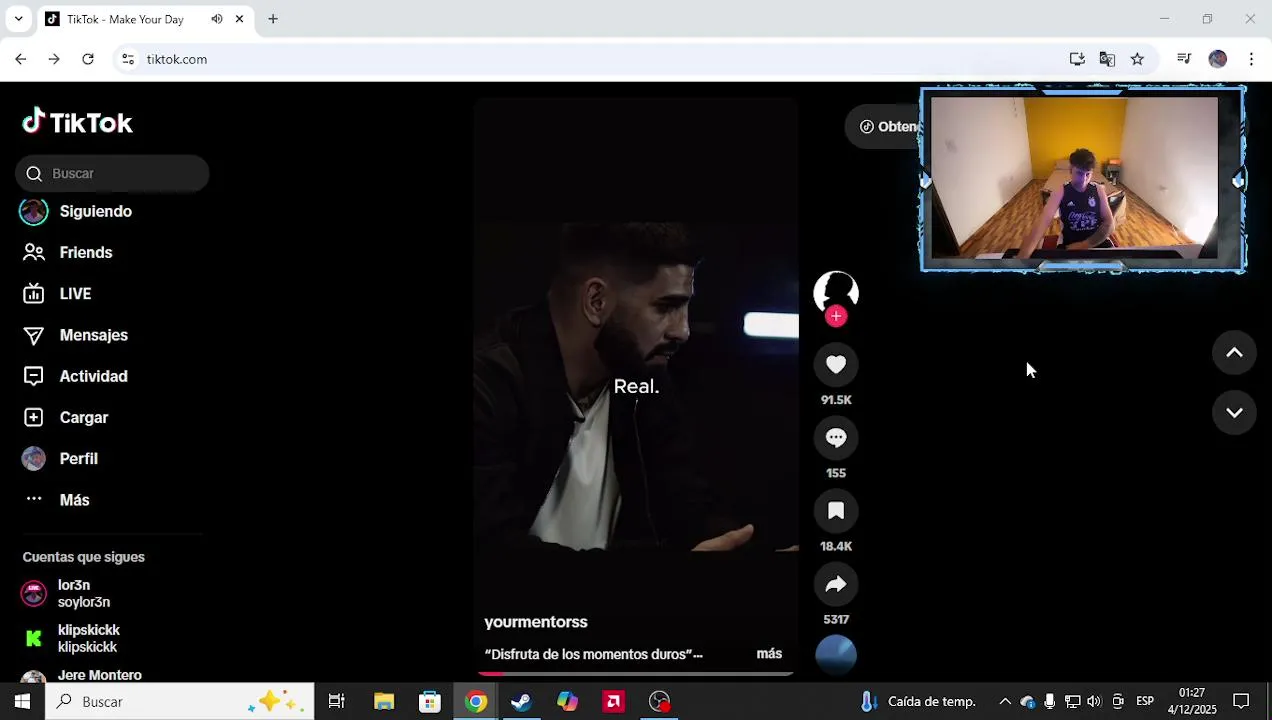Click the translate page icon
Screen dimensions: 1272x720
(x=1107, y=59)
